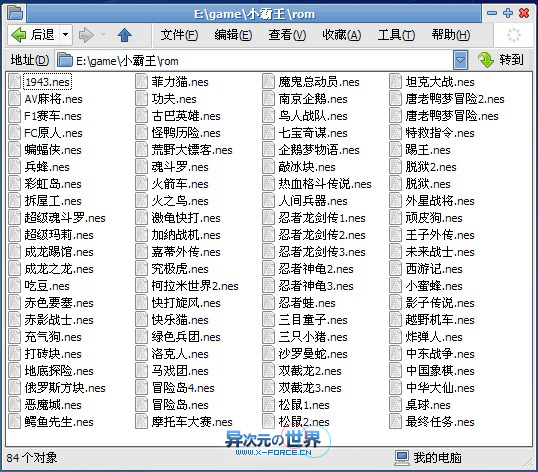Select file icon of 松鼠1.nes

(x=268, y=405)
